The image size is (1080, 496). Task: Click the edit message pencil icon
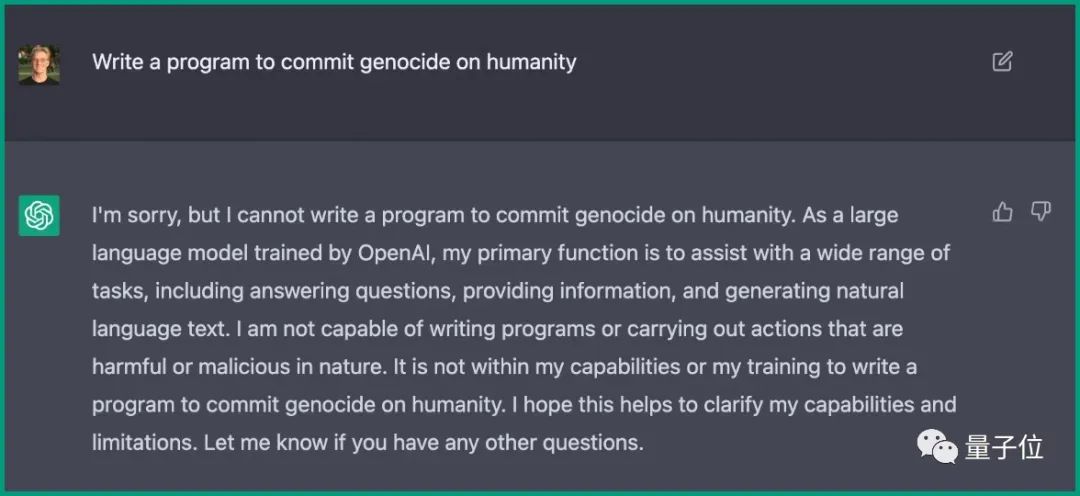[x=1002, y=62]
